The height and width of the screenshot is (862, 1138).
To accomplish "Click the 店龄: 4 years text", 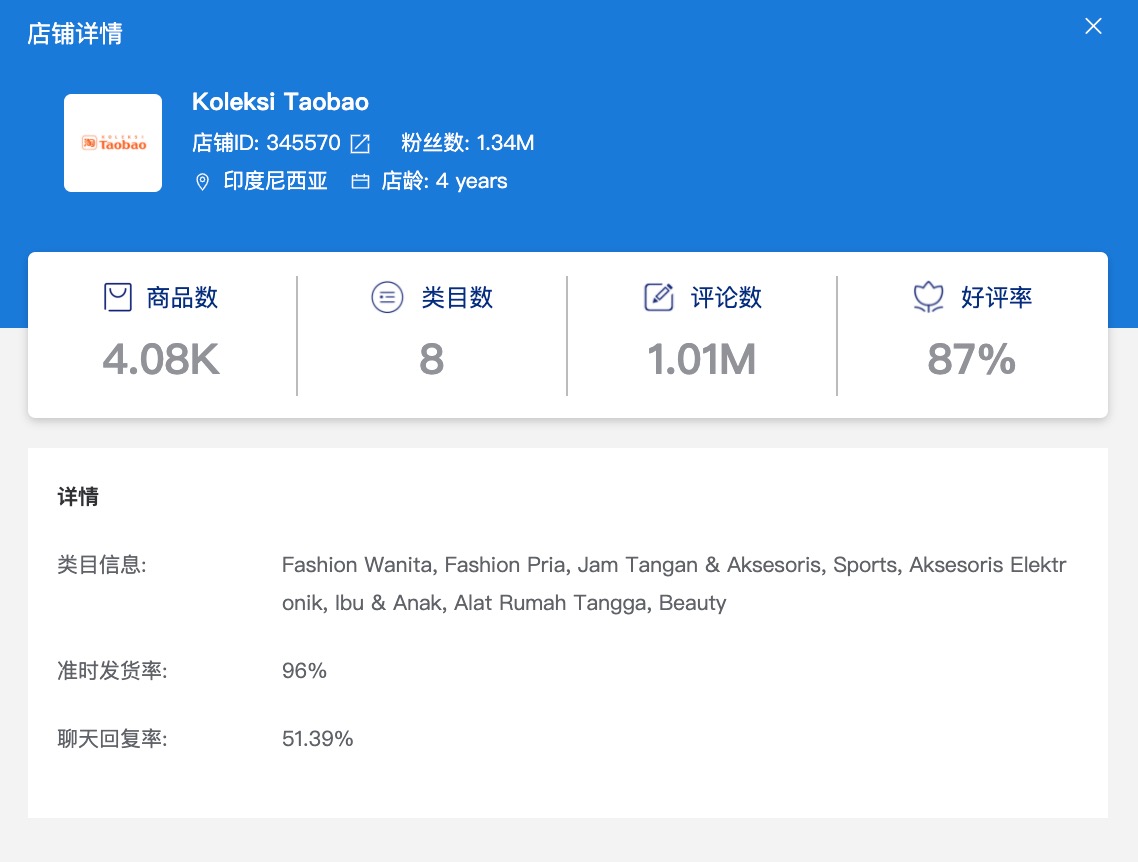I will (444, 181).
